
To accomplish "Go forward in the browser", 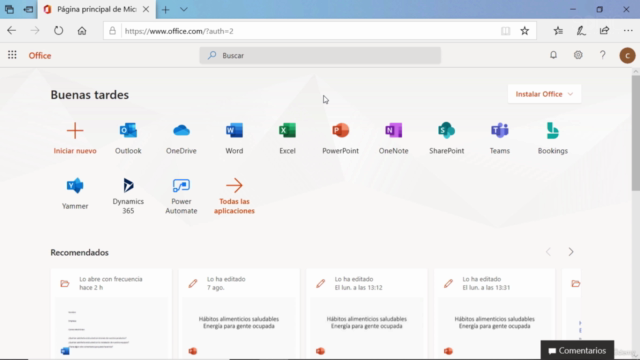I will 35,31.
